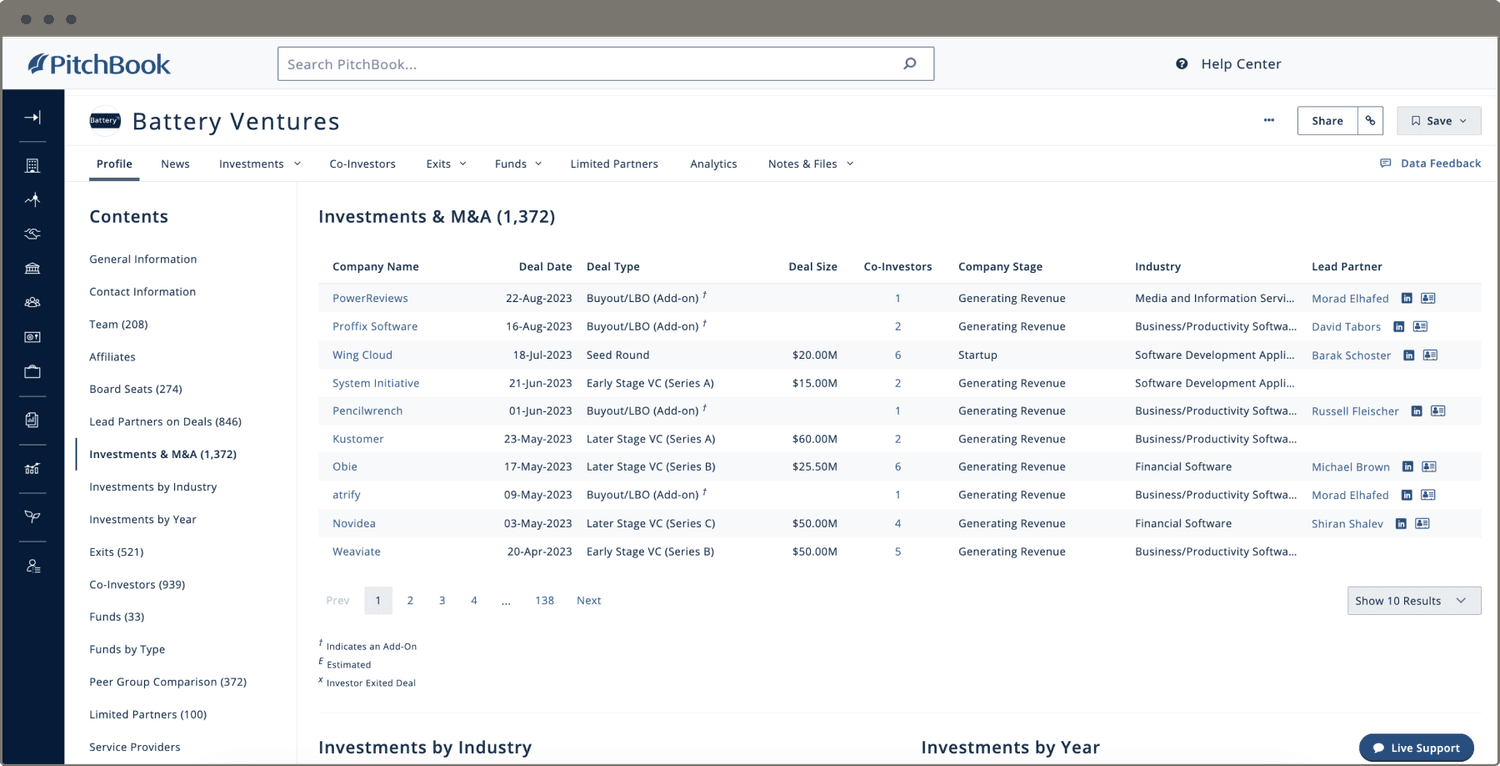Viewport: 1500px width, 766px height.
Task: Open the briefcase icon in sidebar
Action: coord(32,372)
